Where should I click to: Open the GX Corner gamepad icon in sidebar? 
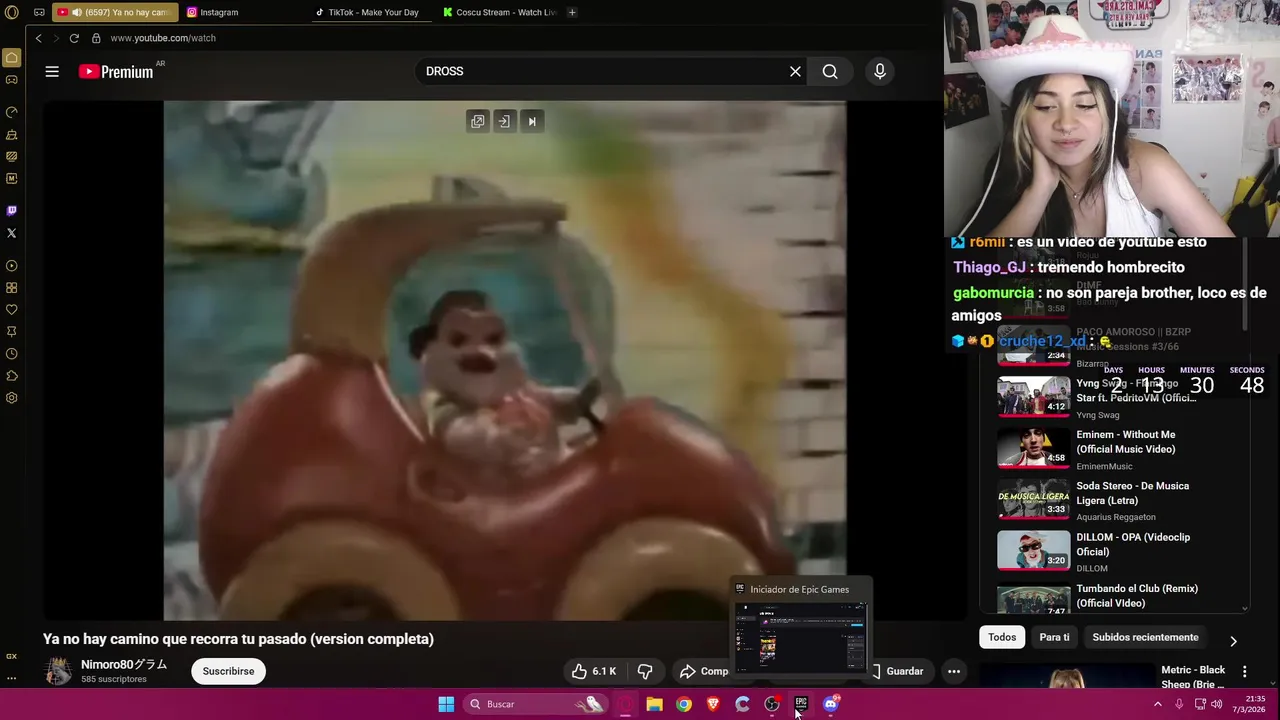tap(11, 79)
